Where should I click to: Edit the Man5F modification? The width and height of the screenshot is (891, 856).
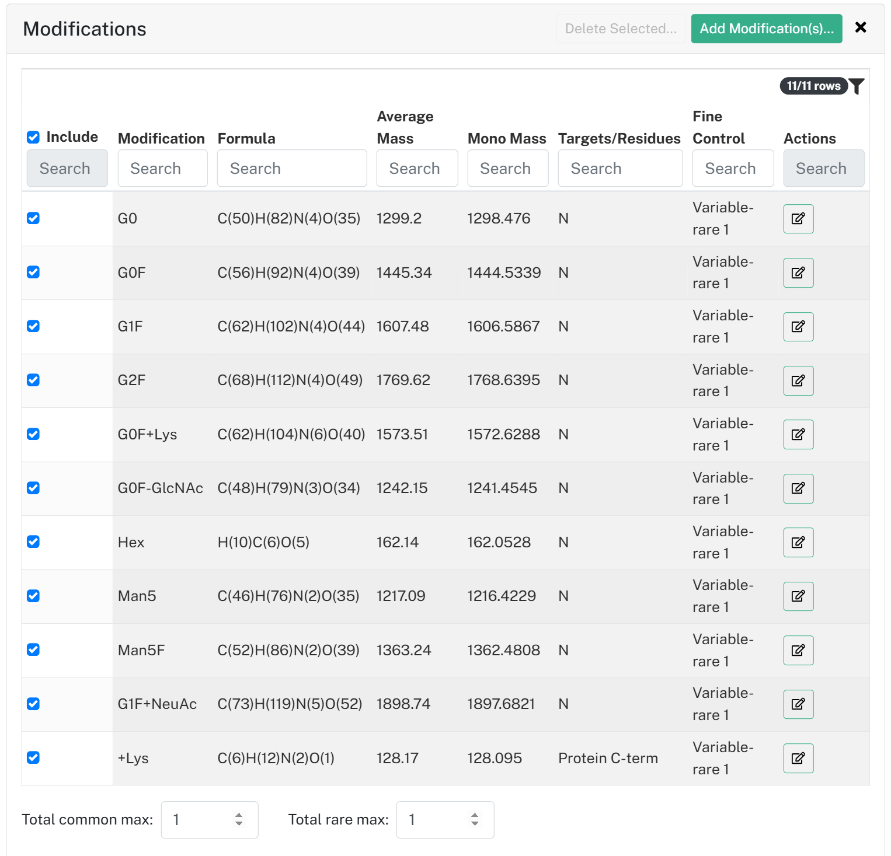click(x=798, y=650)
